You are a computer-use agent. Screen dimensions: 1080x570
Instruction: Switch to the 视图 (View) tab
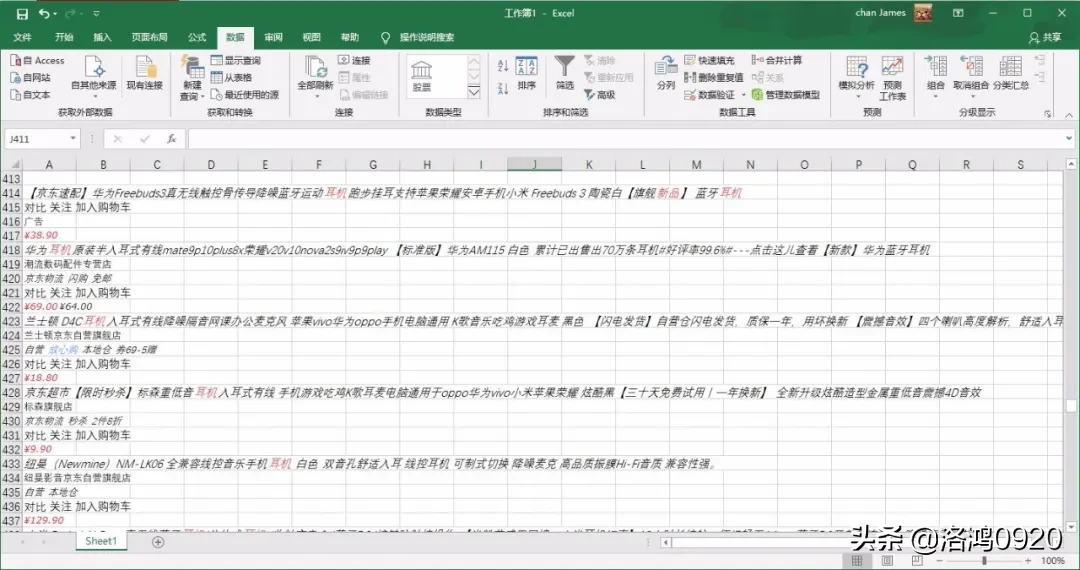(311, 37)
